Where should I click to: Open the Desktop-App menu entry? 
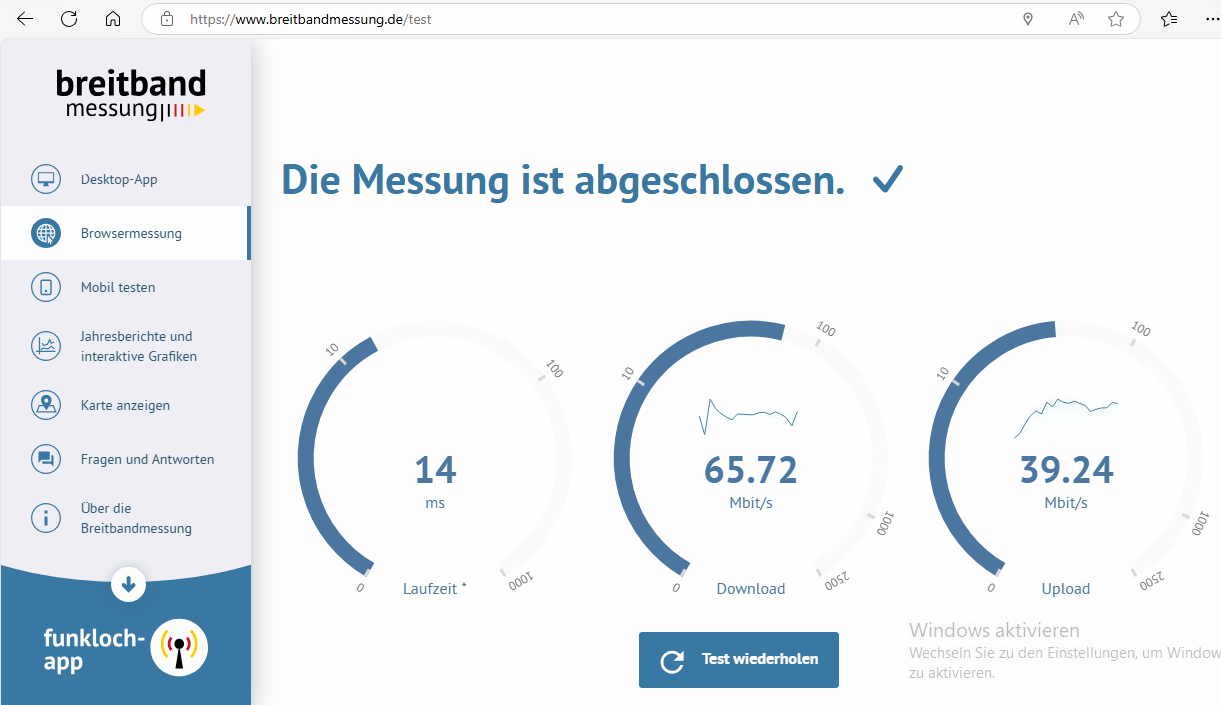pyautogui.click(x=125, y=180)
